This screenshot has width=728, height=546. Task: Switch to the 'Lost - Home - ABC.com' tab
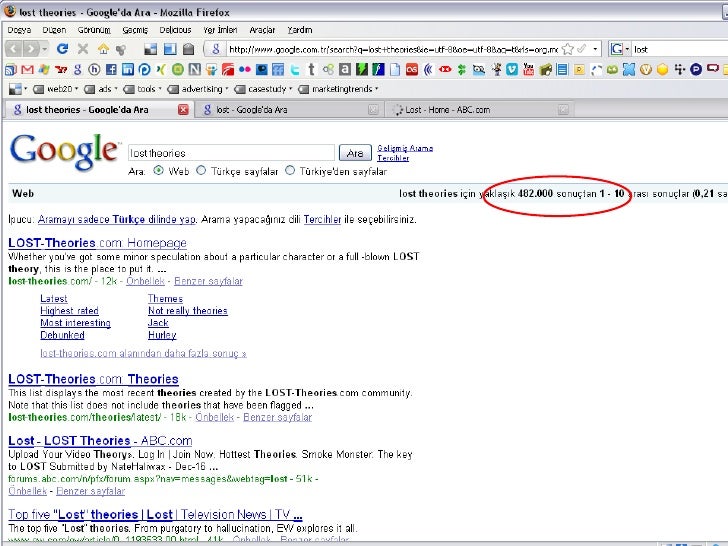[x=478, y=110]
